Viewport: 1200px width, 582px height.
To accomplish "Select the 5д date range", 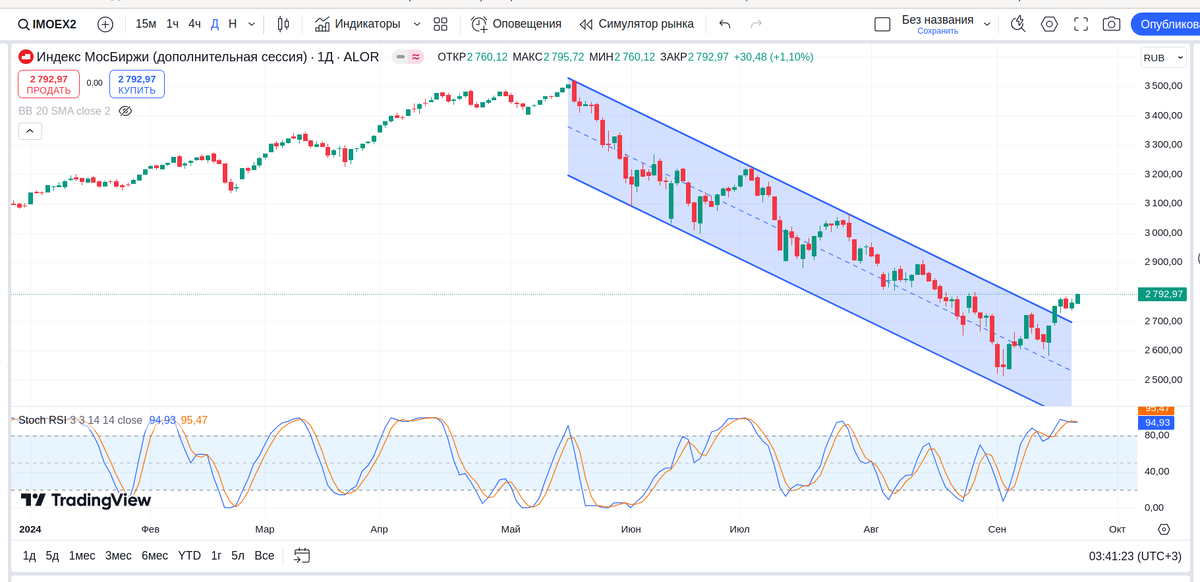I will 52,555.
